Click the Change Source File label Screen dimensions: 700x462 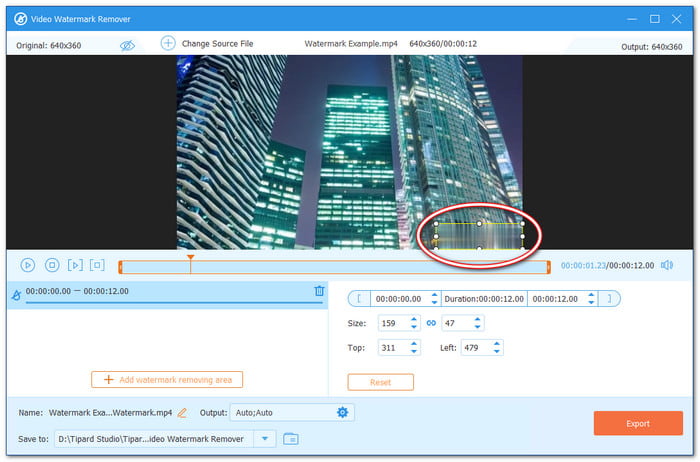tap(217, 43)
